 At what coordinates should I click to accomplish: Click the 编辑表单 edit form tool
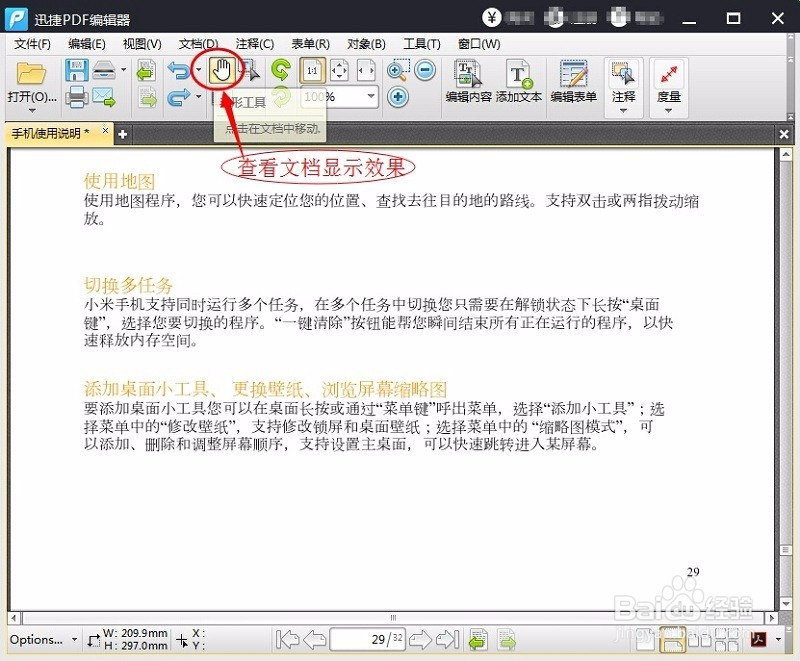tap(573, 82)
